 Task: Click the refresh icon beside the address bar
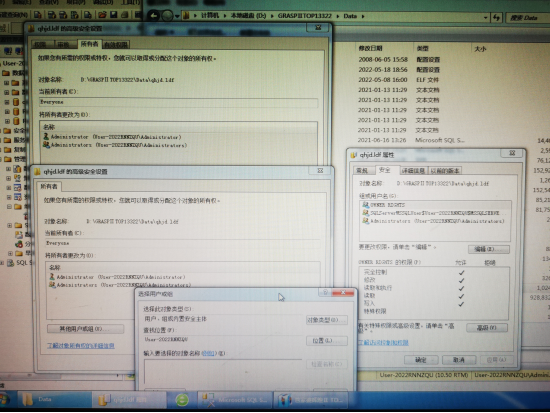point(496,17)
